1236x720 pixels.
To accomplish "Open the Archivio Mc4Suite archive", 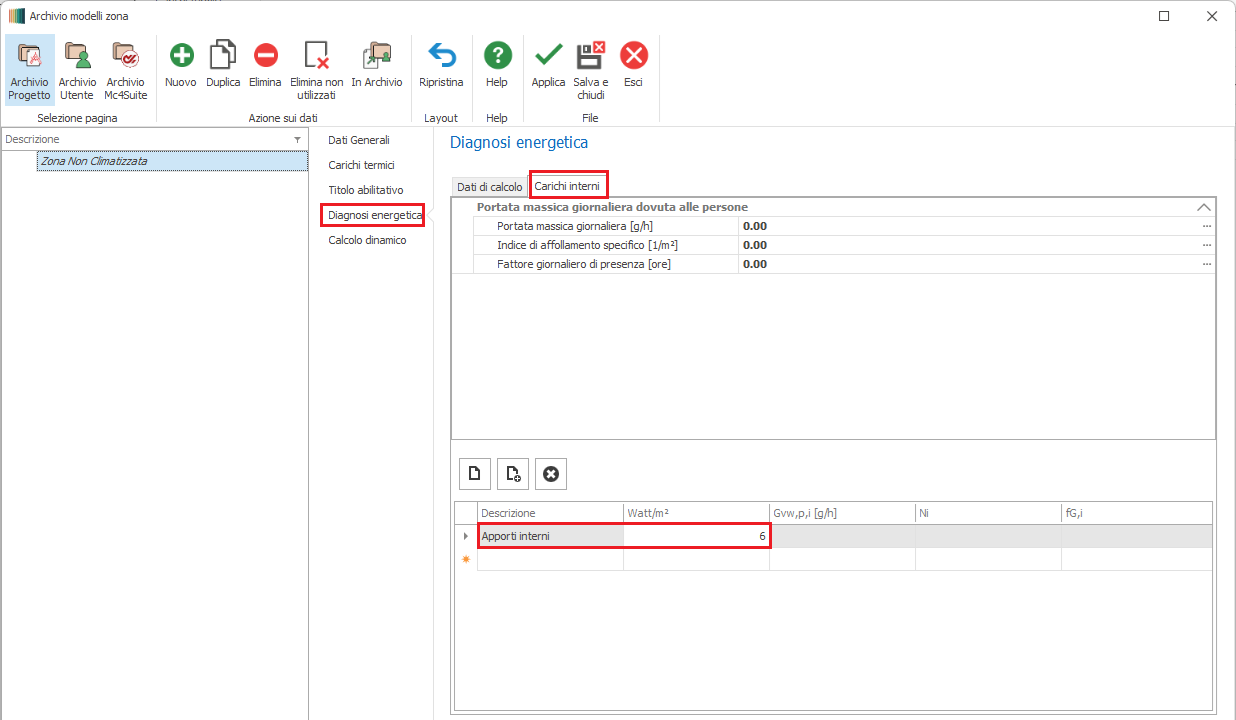I will 125,68.
